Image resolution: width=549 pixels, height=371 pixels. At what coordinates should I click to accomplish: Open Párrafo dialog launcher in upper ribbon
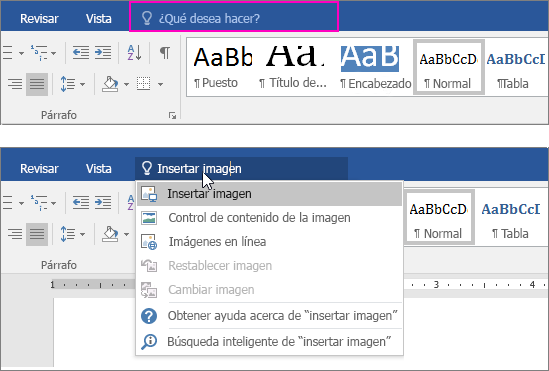coord(172,116)
